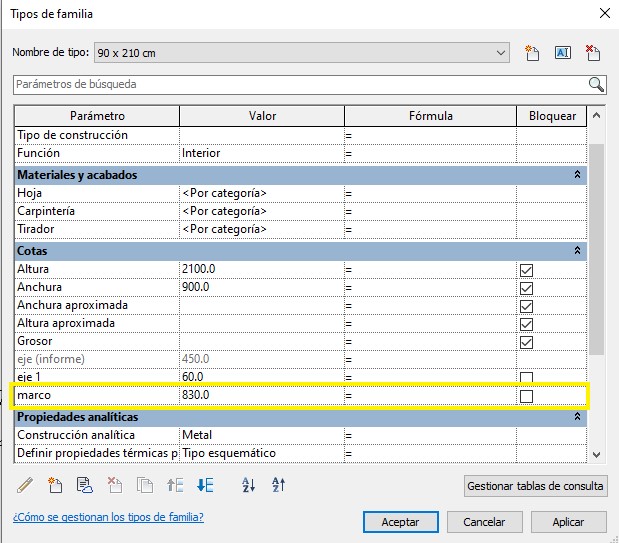
Task: Open the Nombre de tipo dropdown
Action: [x=502, y=52]
